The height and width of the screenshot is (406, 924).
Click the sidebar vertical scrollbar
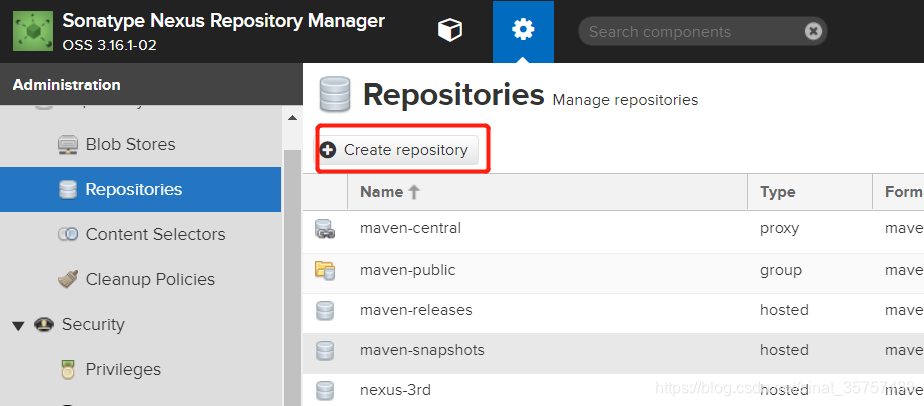click(292, 277)
